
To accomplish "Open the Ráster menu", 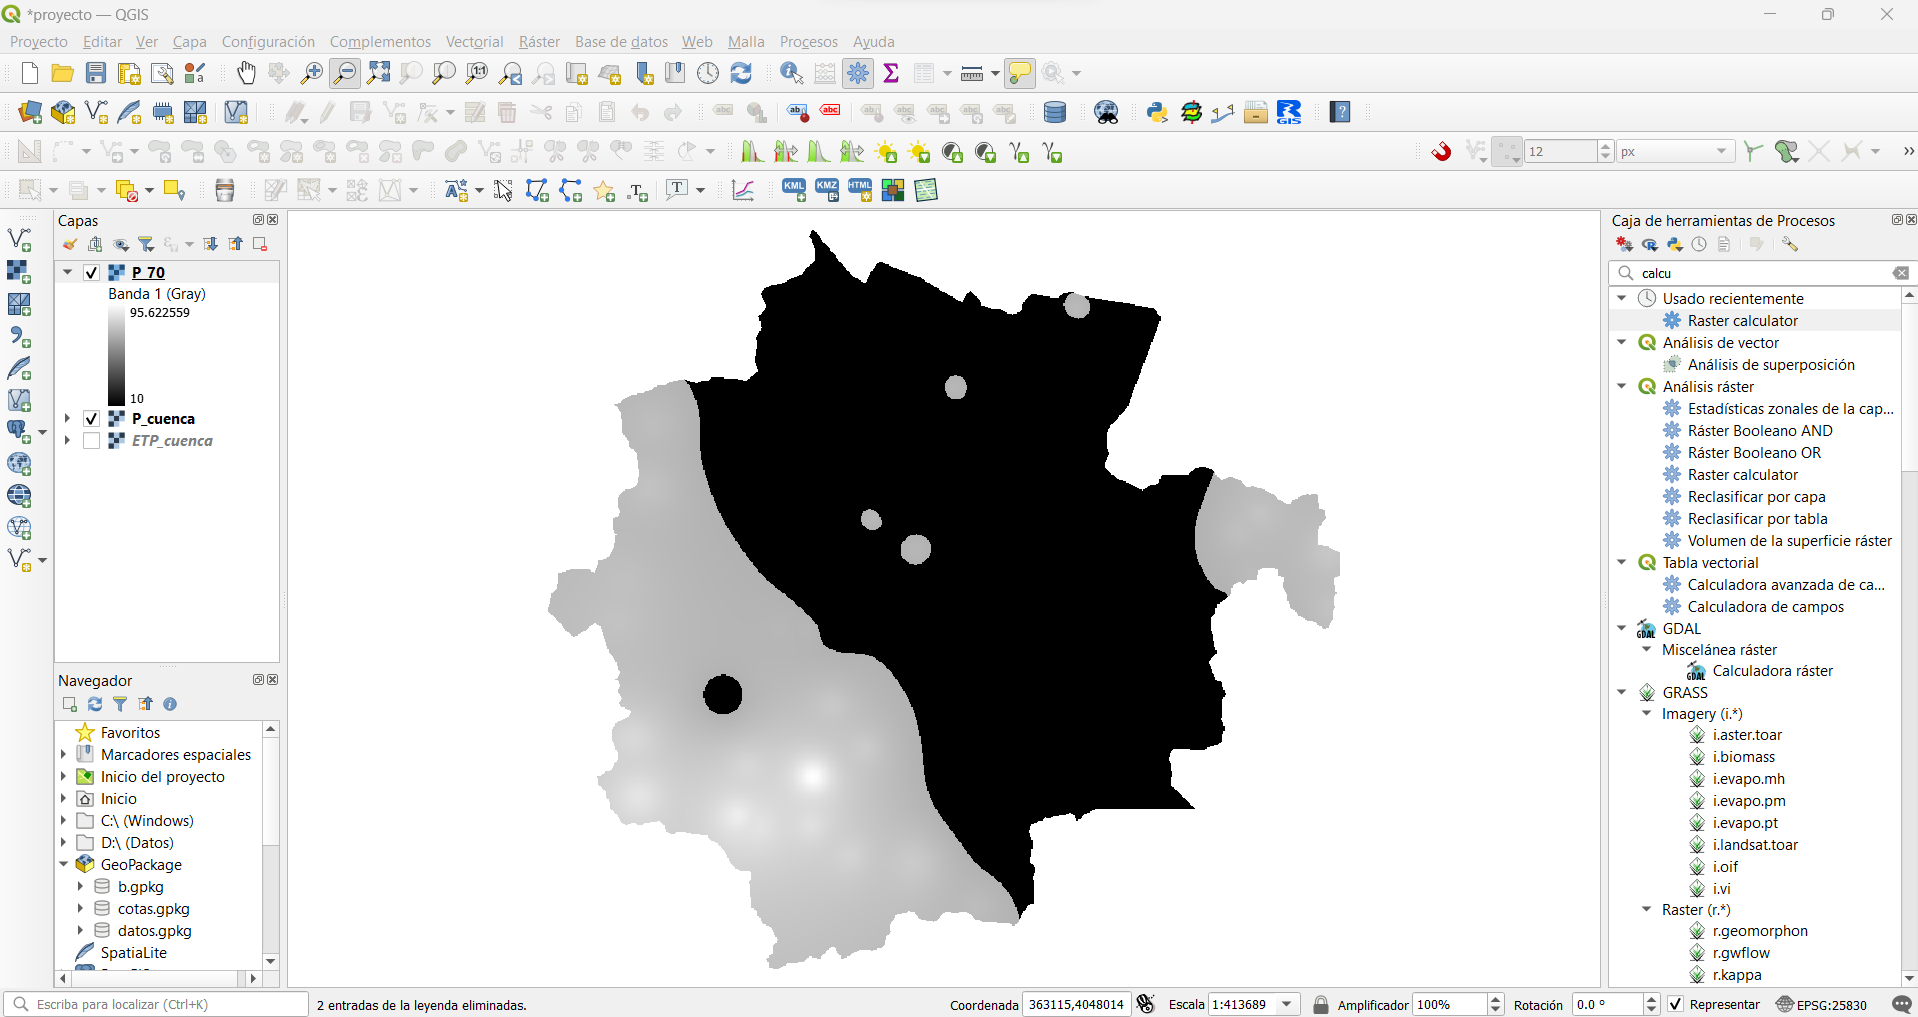I will pos(538,41).
